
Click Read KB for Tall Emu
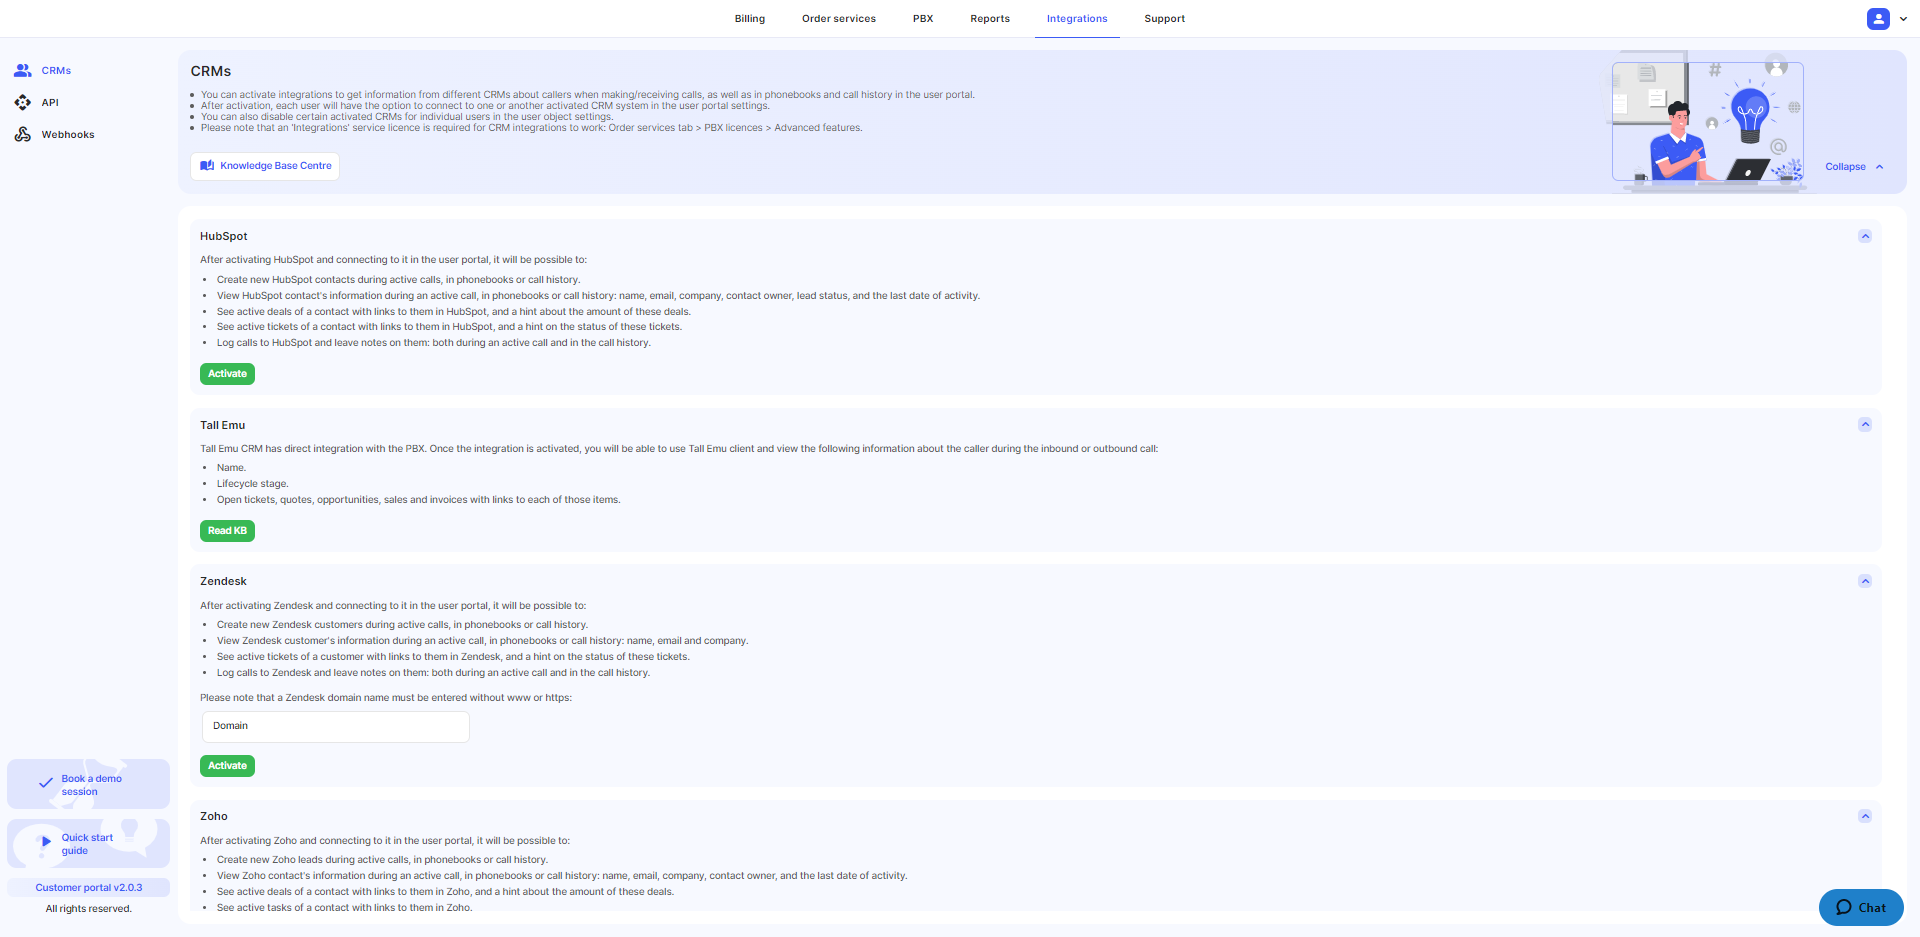click(x=227, y=531)
